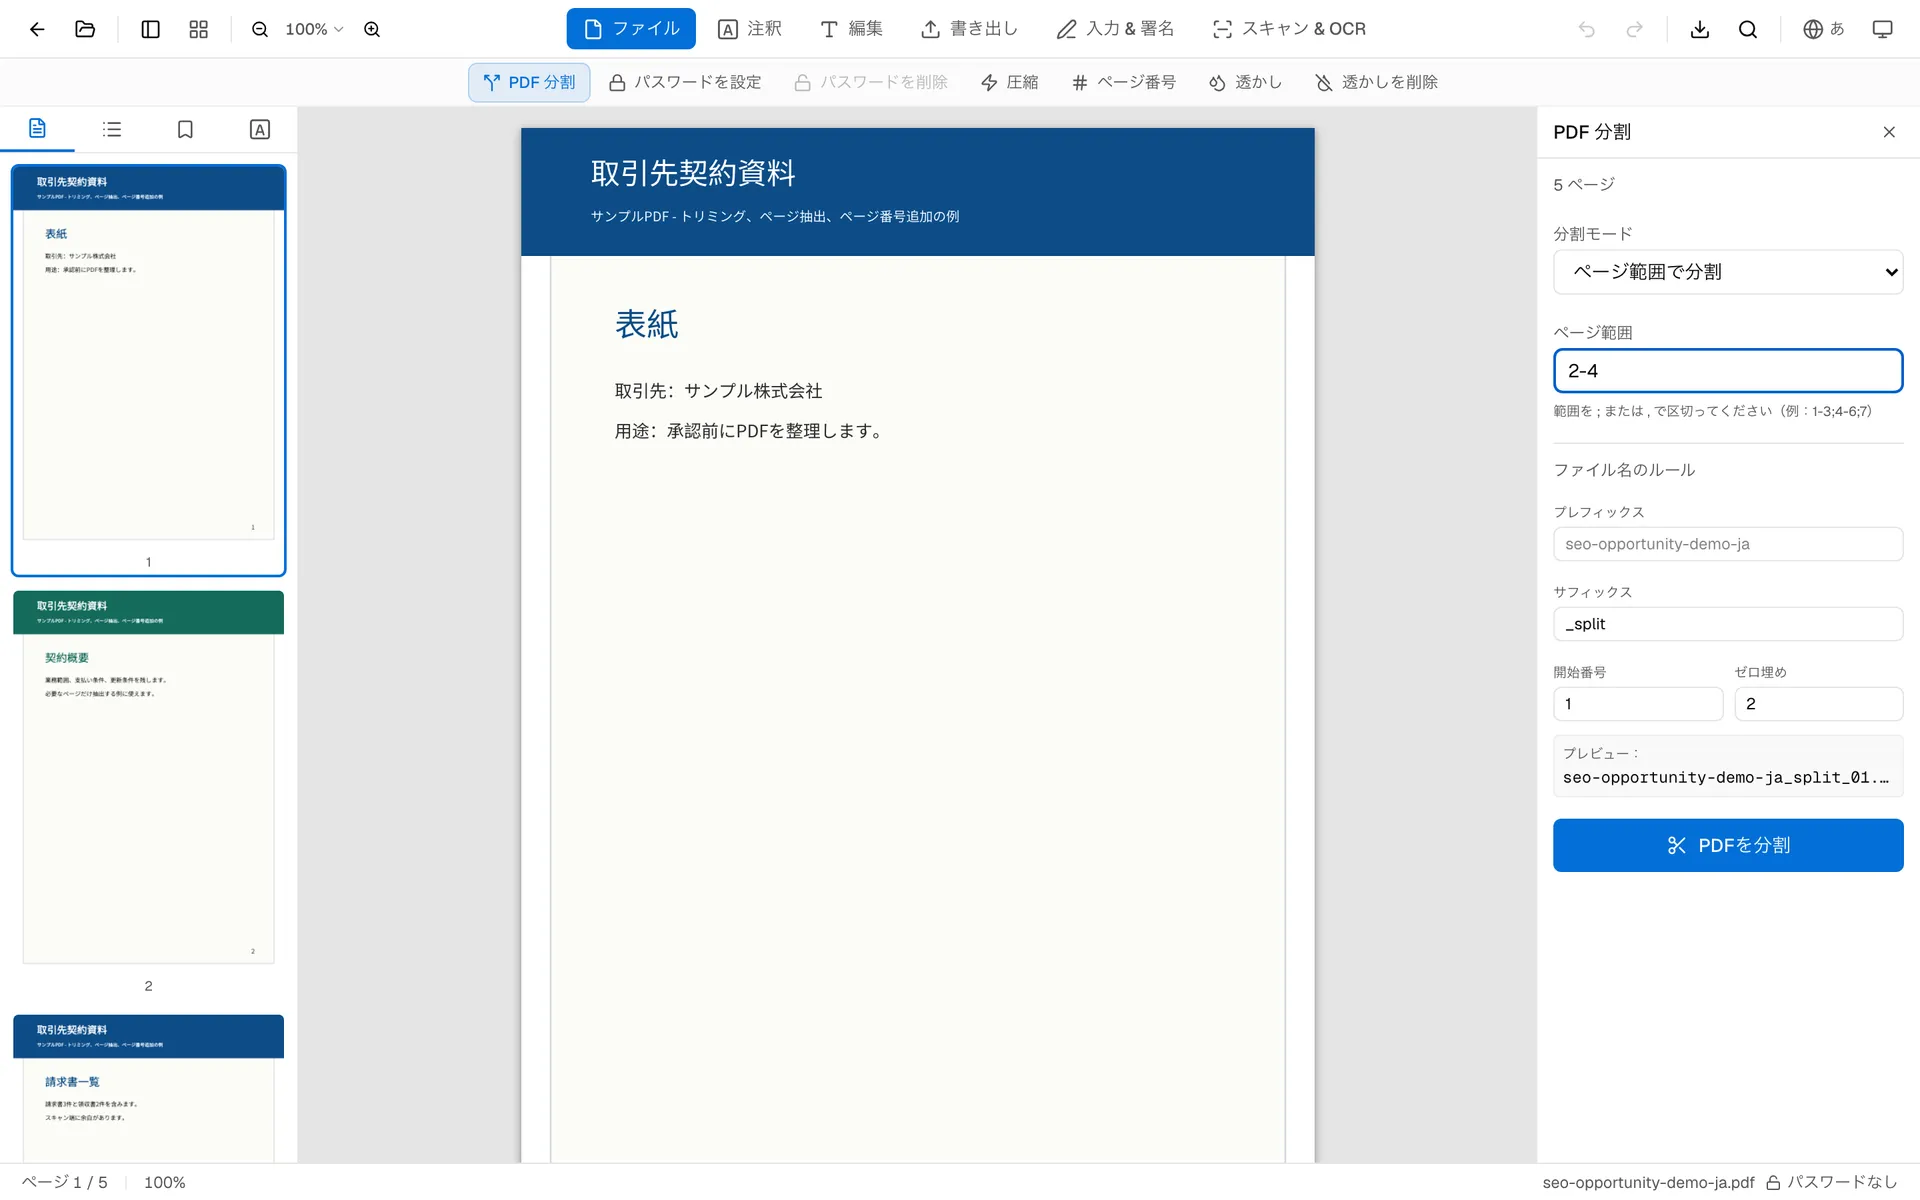Select page 2 thumbnail 契約概要

pyautogui.click(x=148, y=778)
